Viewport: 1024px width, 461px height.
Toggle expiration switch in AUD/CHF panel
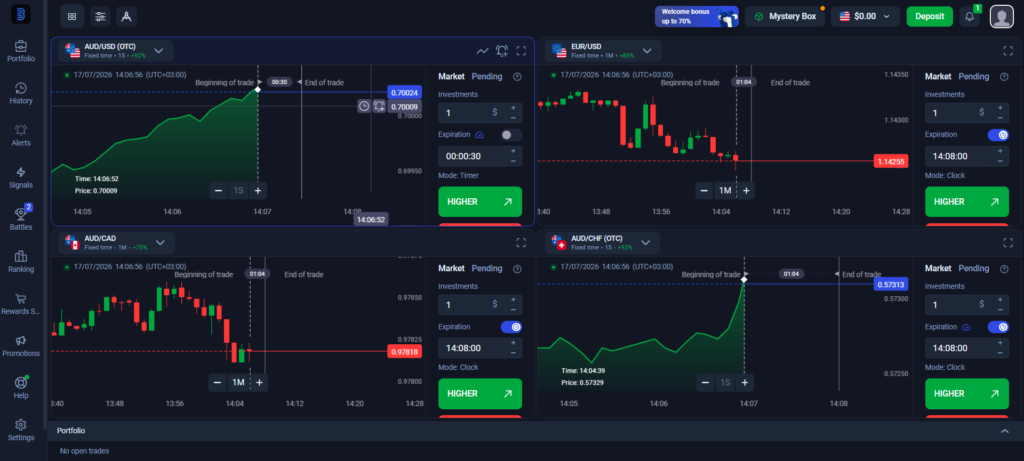pos(998,327)
